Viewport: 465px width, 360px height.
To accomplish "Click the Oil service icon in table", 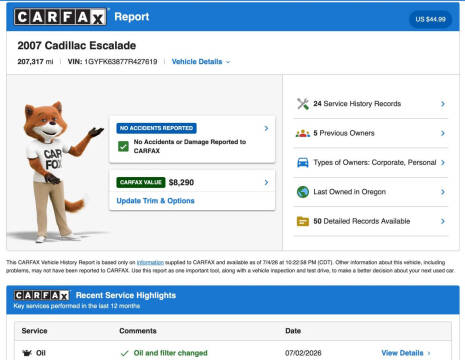I will pyautogui.click(x=27, y=353).
